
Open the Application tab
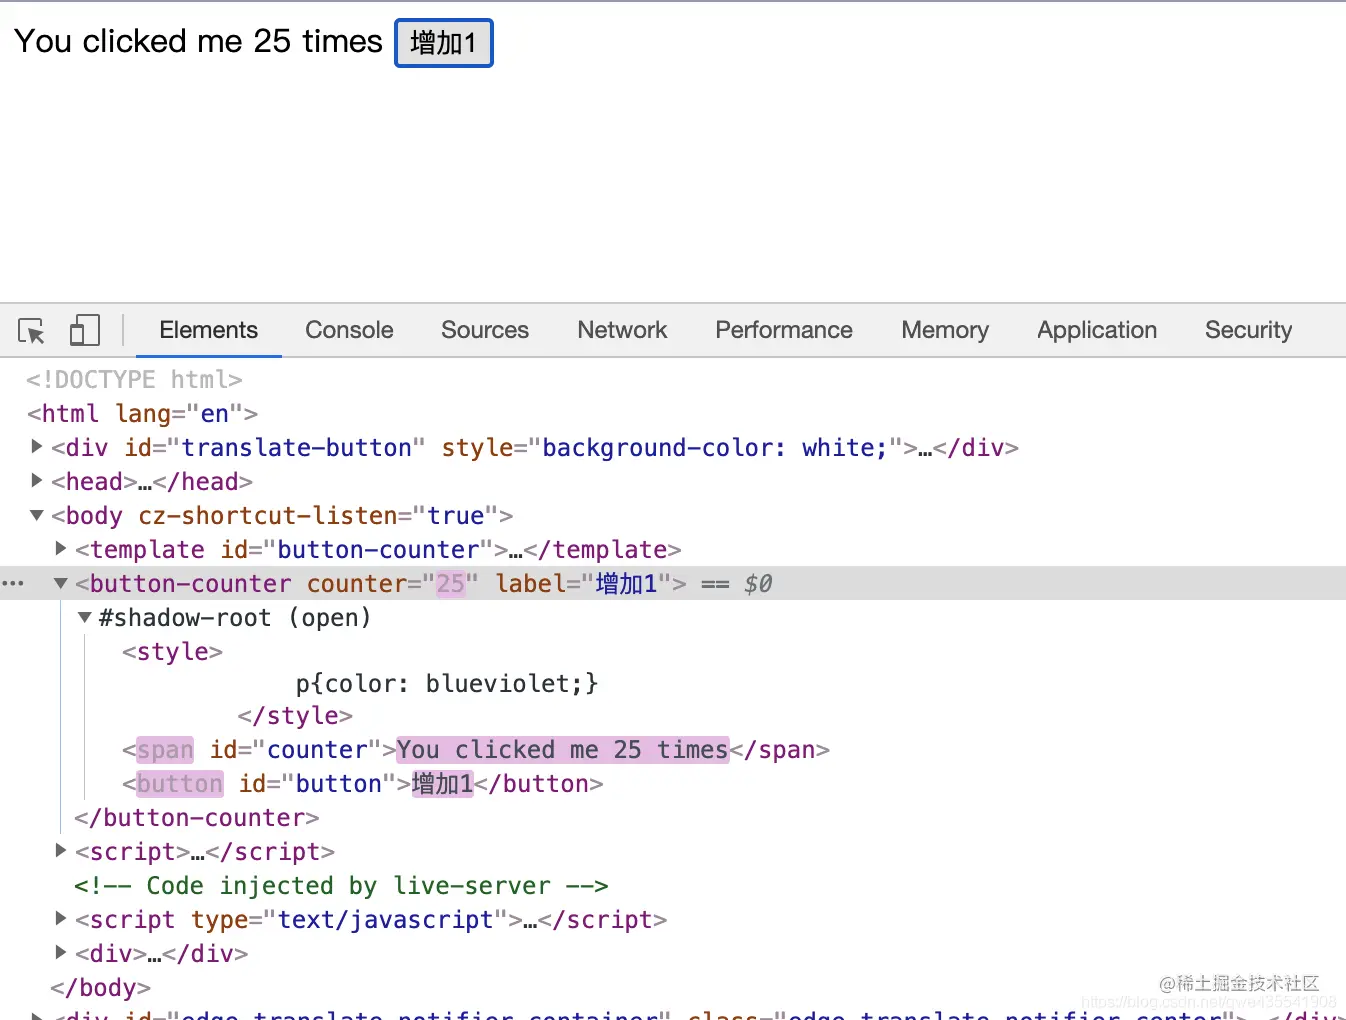[1097, 330]
